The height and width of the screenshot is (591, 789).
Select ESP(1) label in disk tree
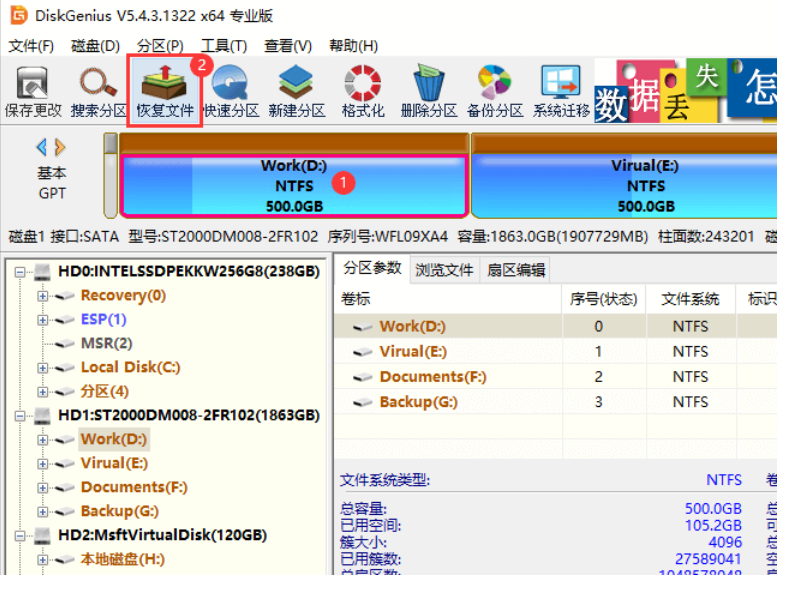(104, 319)
